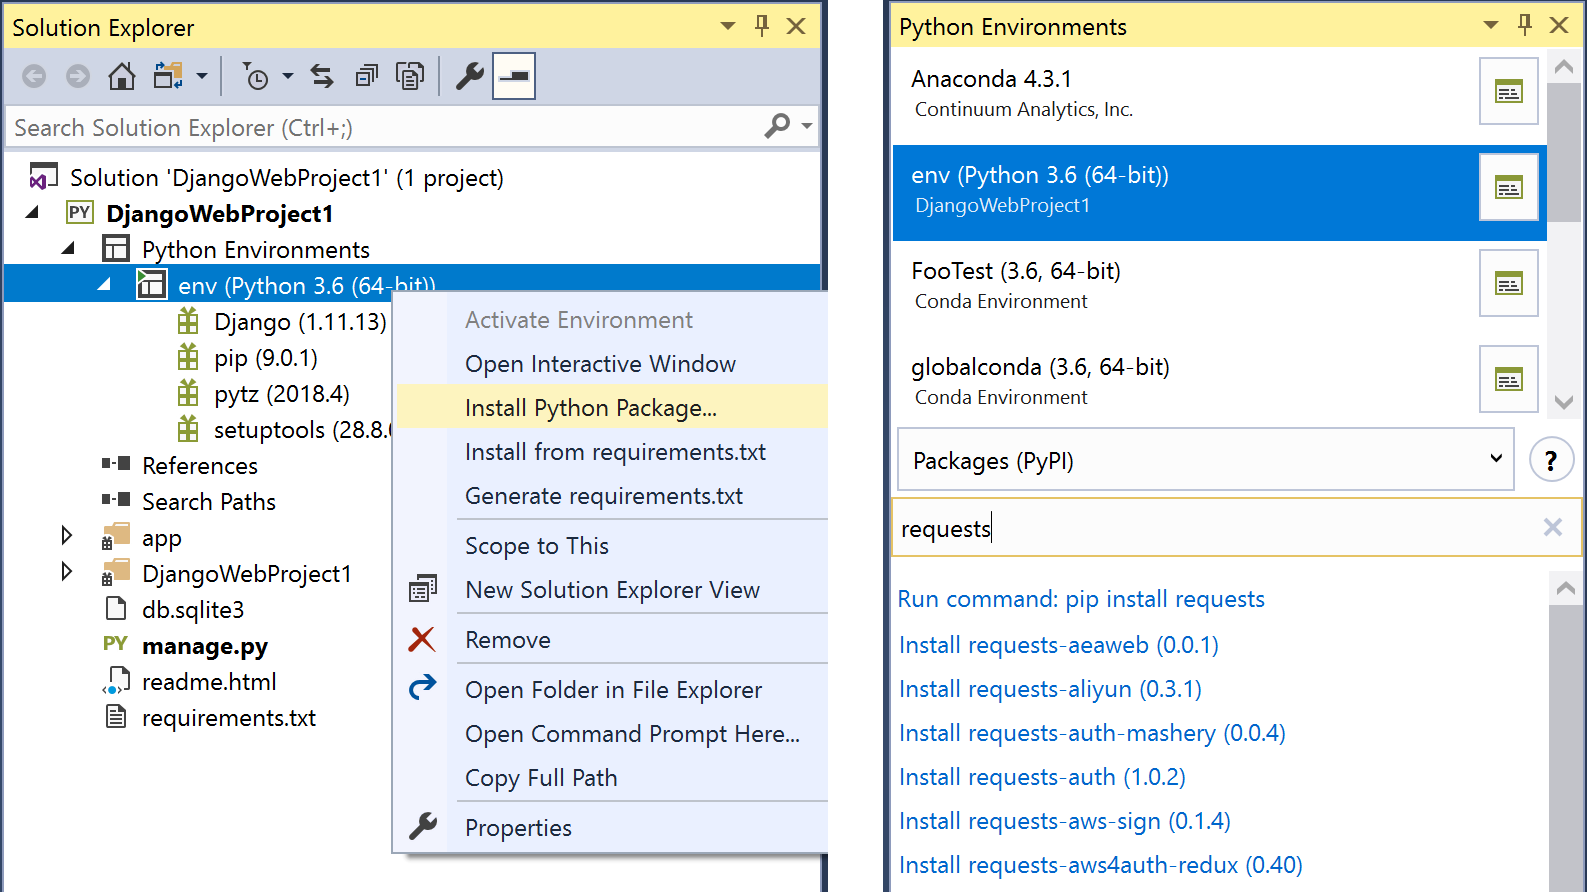Screen dimensions: 1589x892
Task: Open the Packages (PyPI) dropdown
Action: coord(1206,460)
